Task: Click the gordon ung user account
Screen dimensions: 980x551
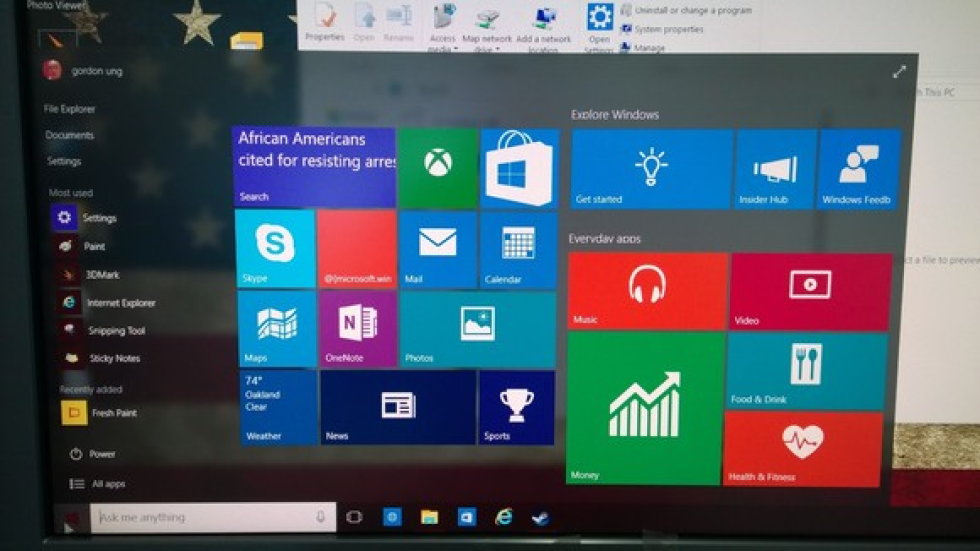Action: pyautogui.click(x=83, y=70)
